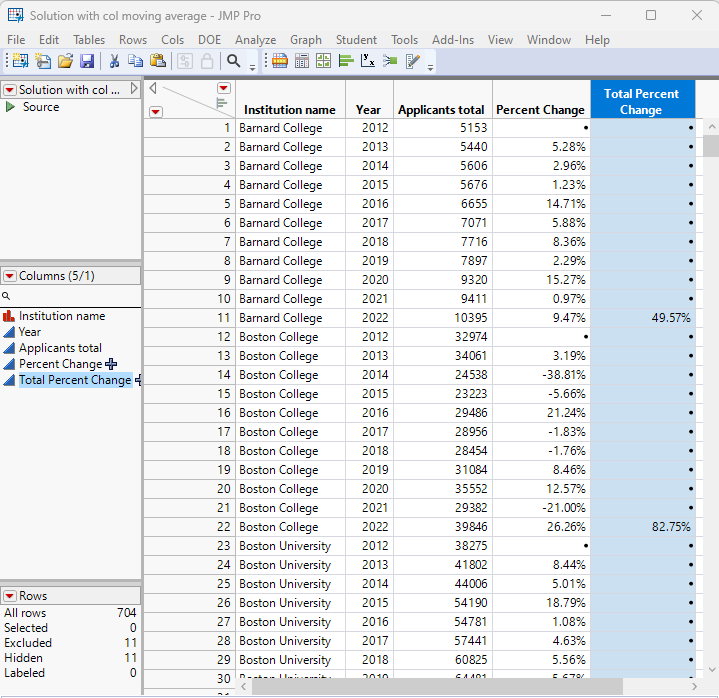Click the Hidden rows label
This screenshot has height=698, width=719.
tap(23, 658)
